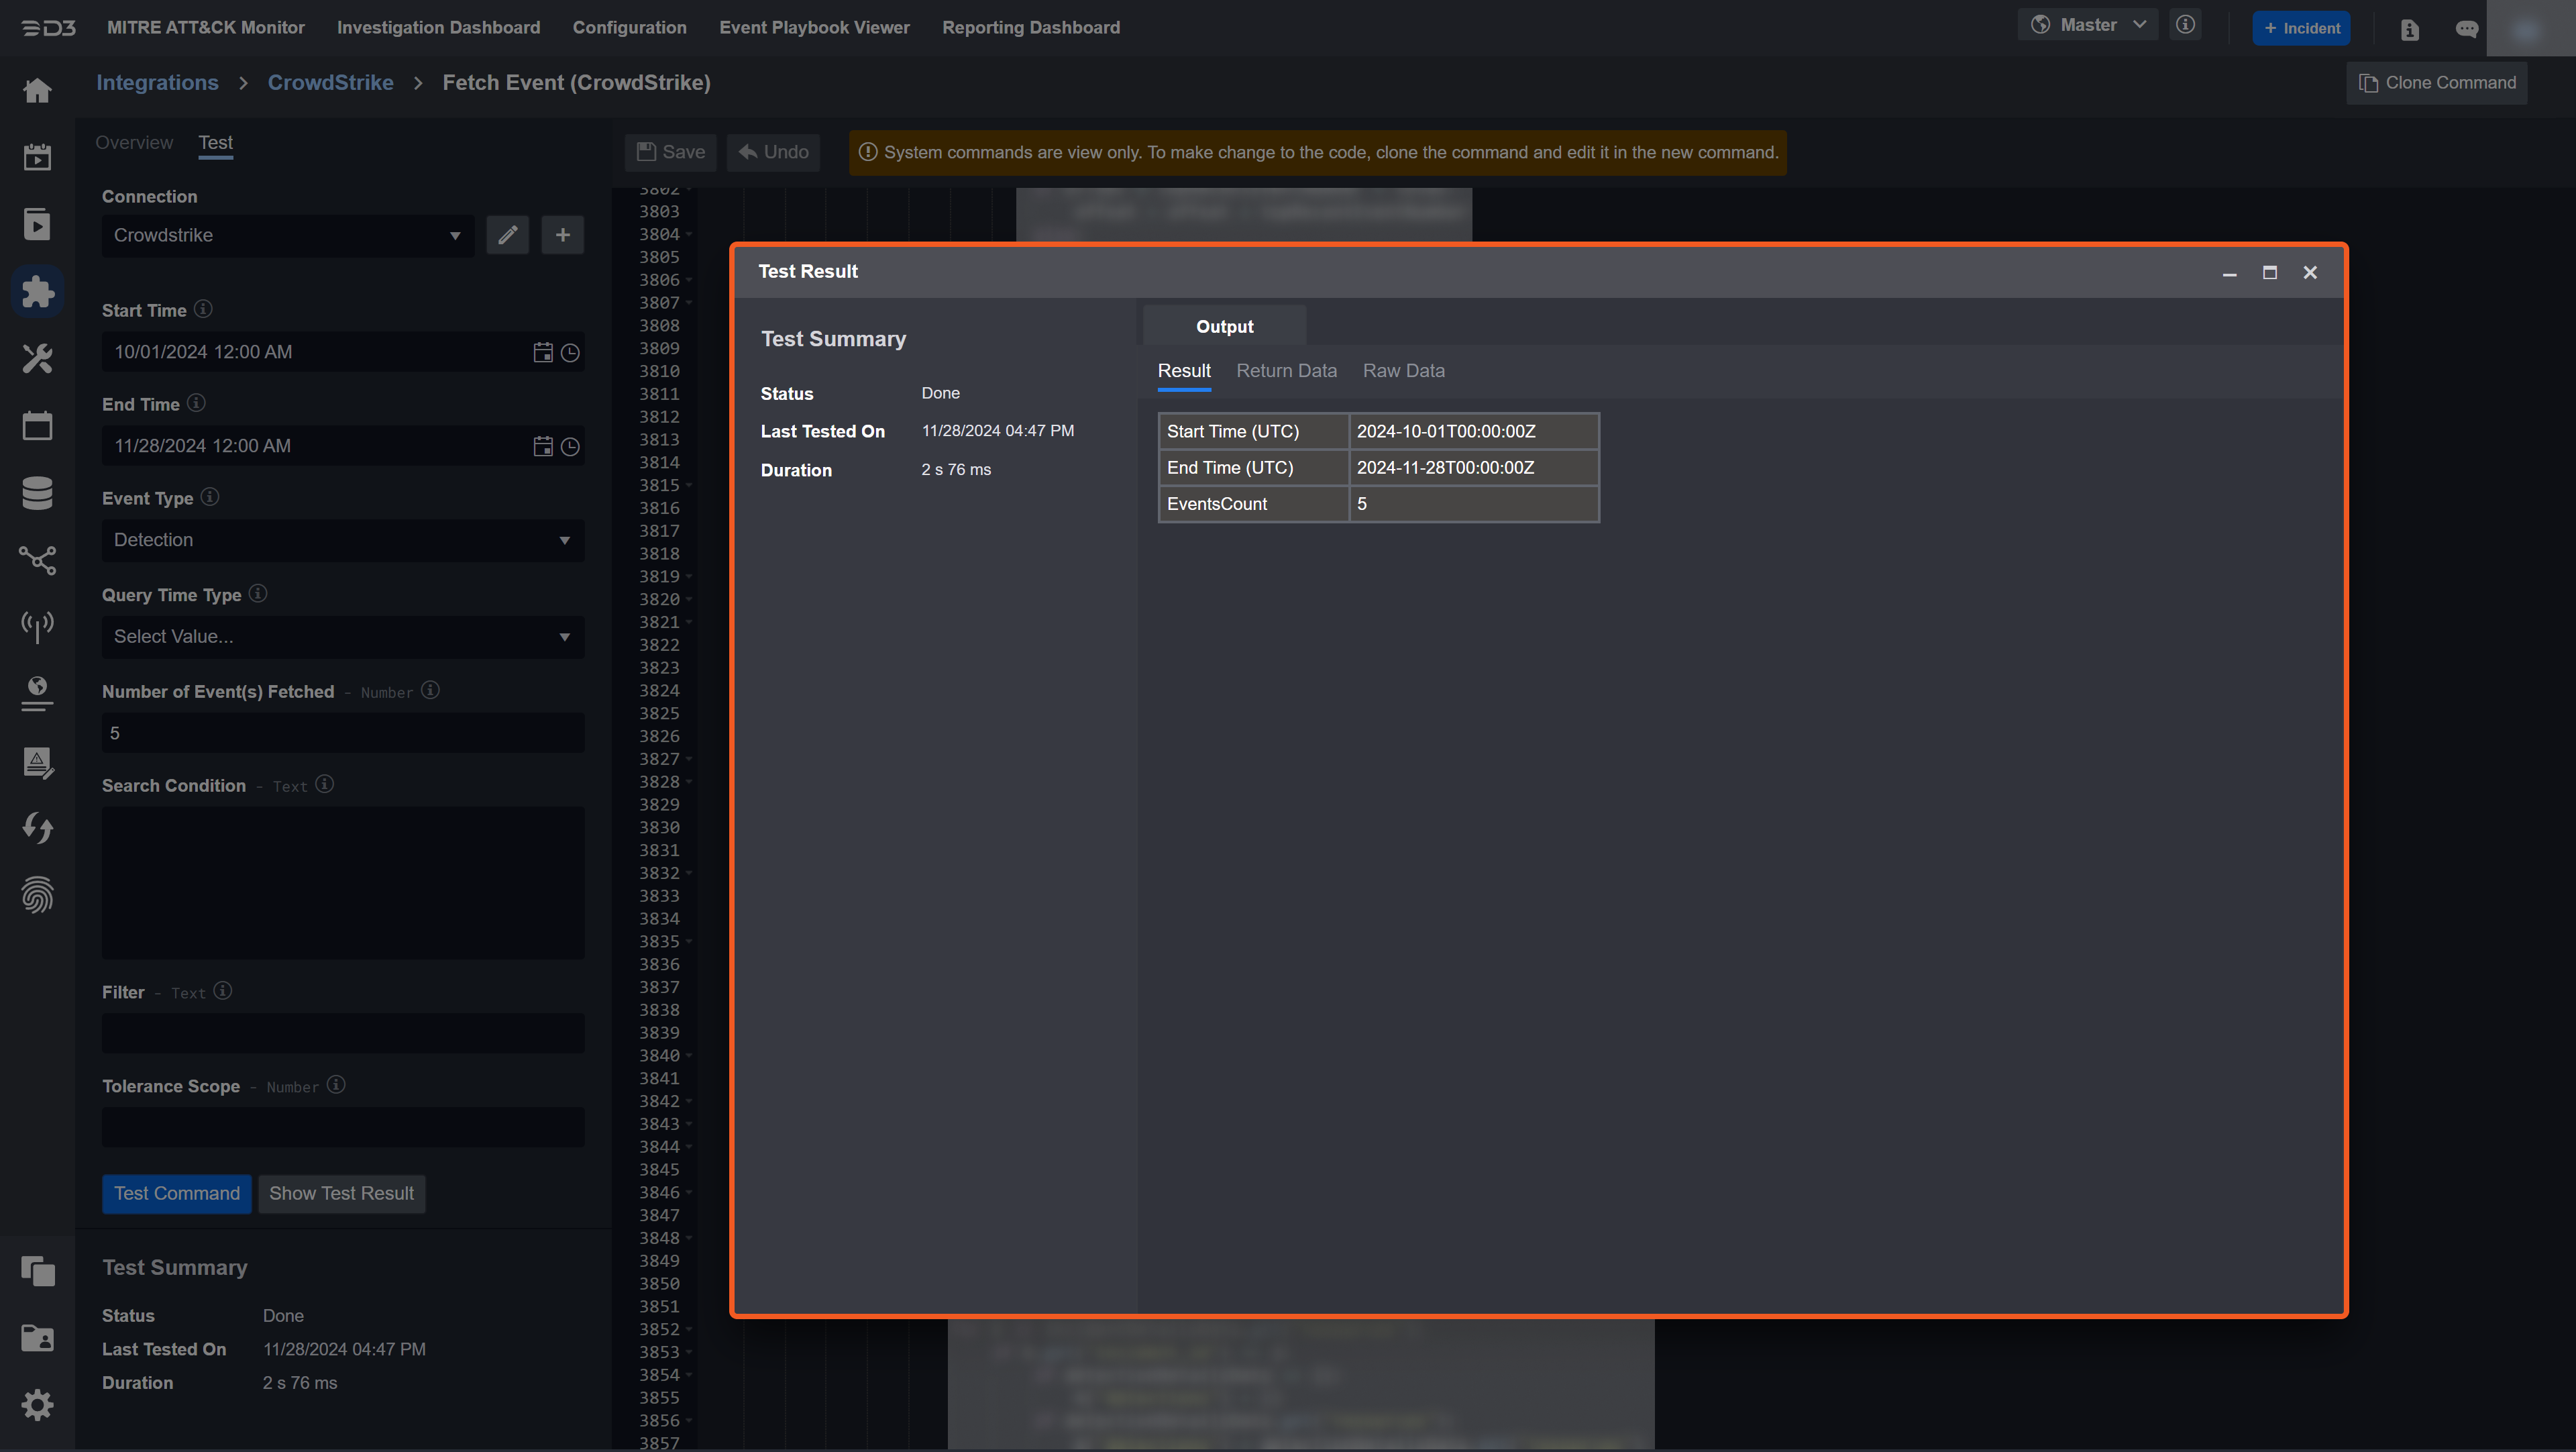
Task: Open the Master site dropdown
Action: 2088,25
